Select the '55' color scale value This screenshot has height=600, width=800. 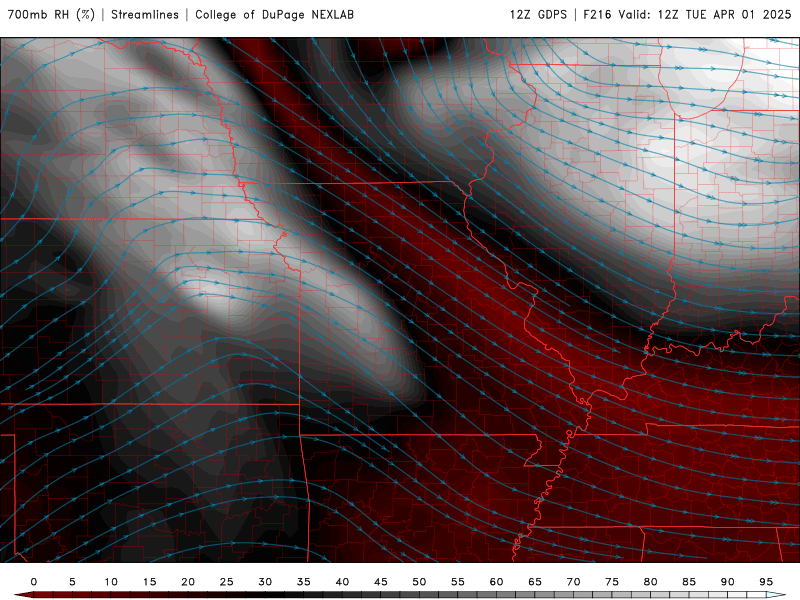(458, 582)
